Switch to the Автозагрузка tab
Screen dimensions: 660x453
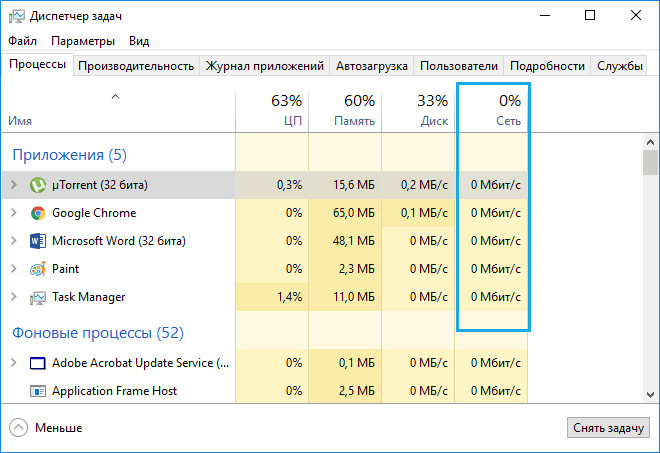372,66
